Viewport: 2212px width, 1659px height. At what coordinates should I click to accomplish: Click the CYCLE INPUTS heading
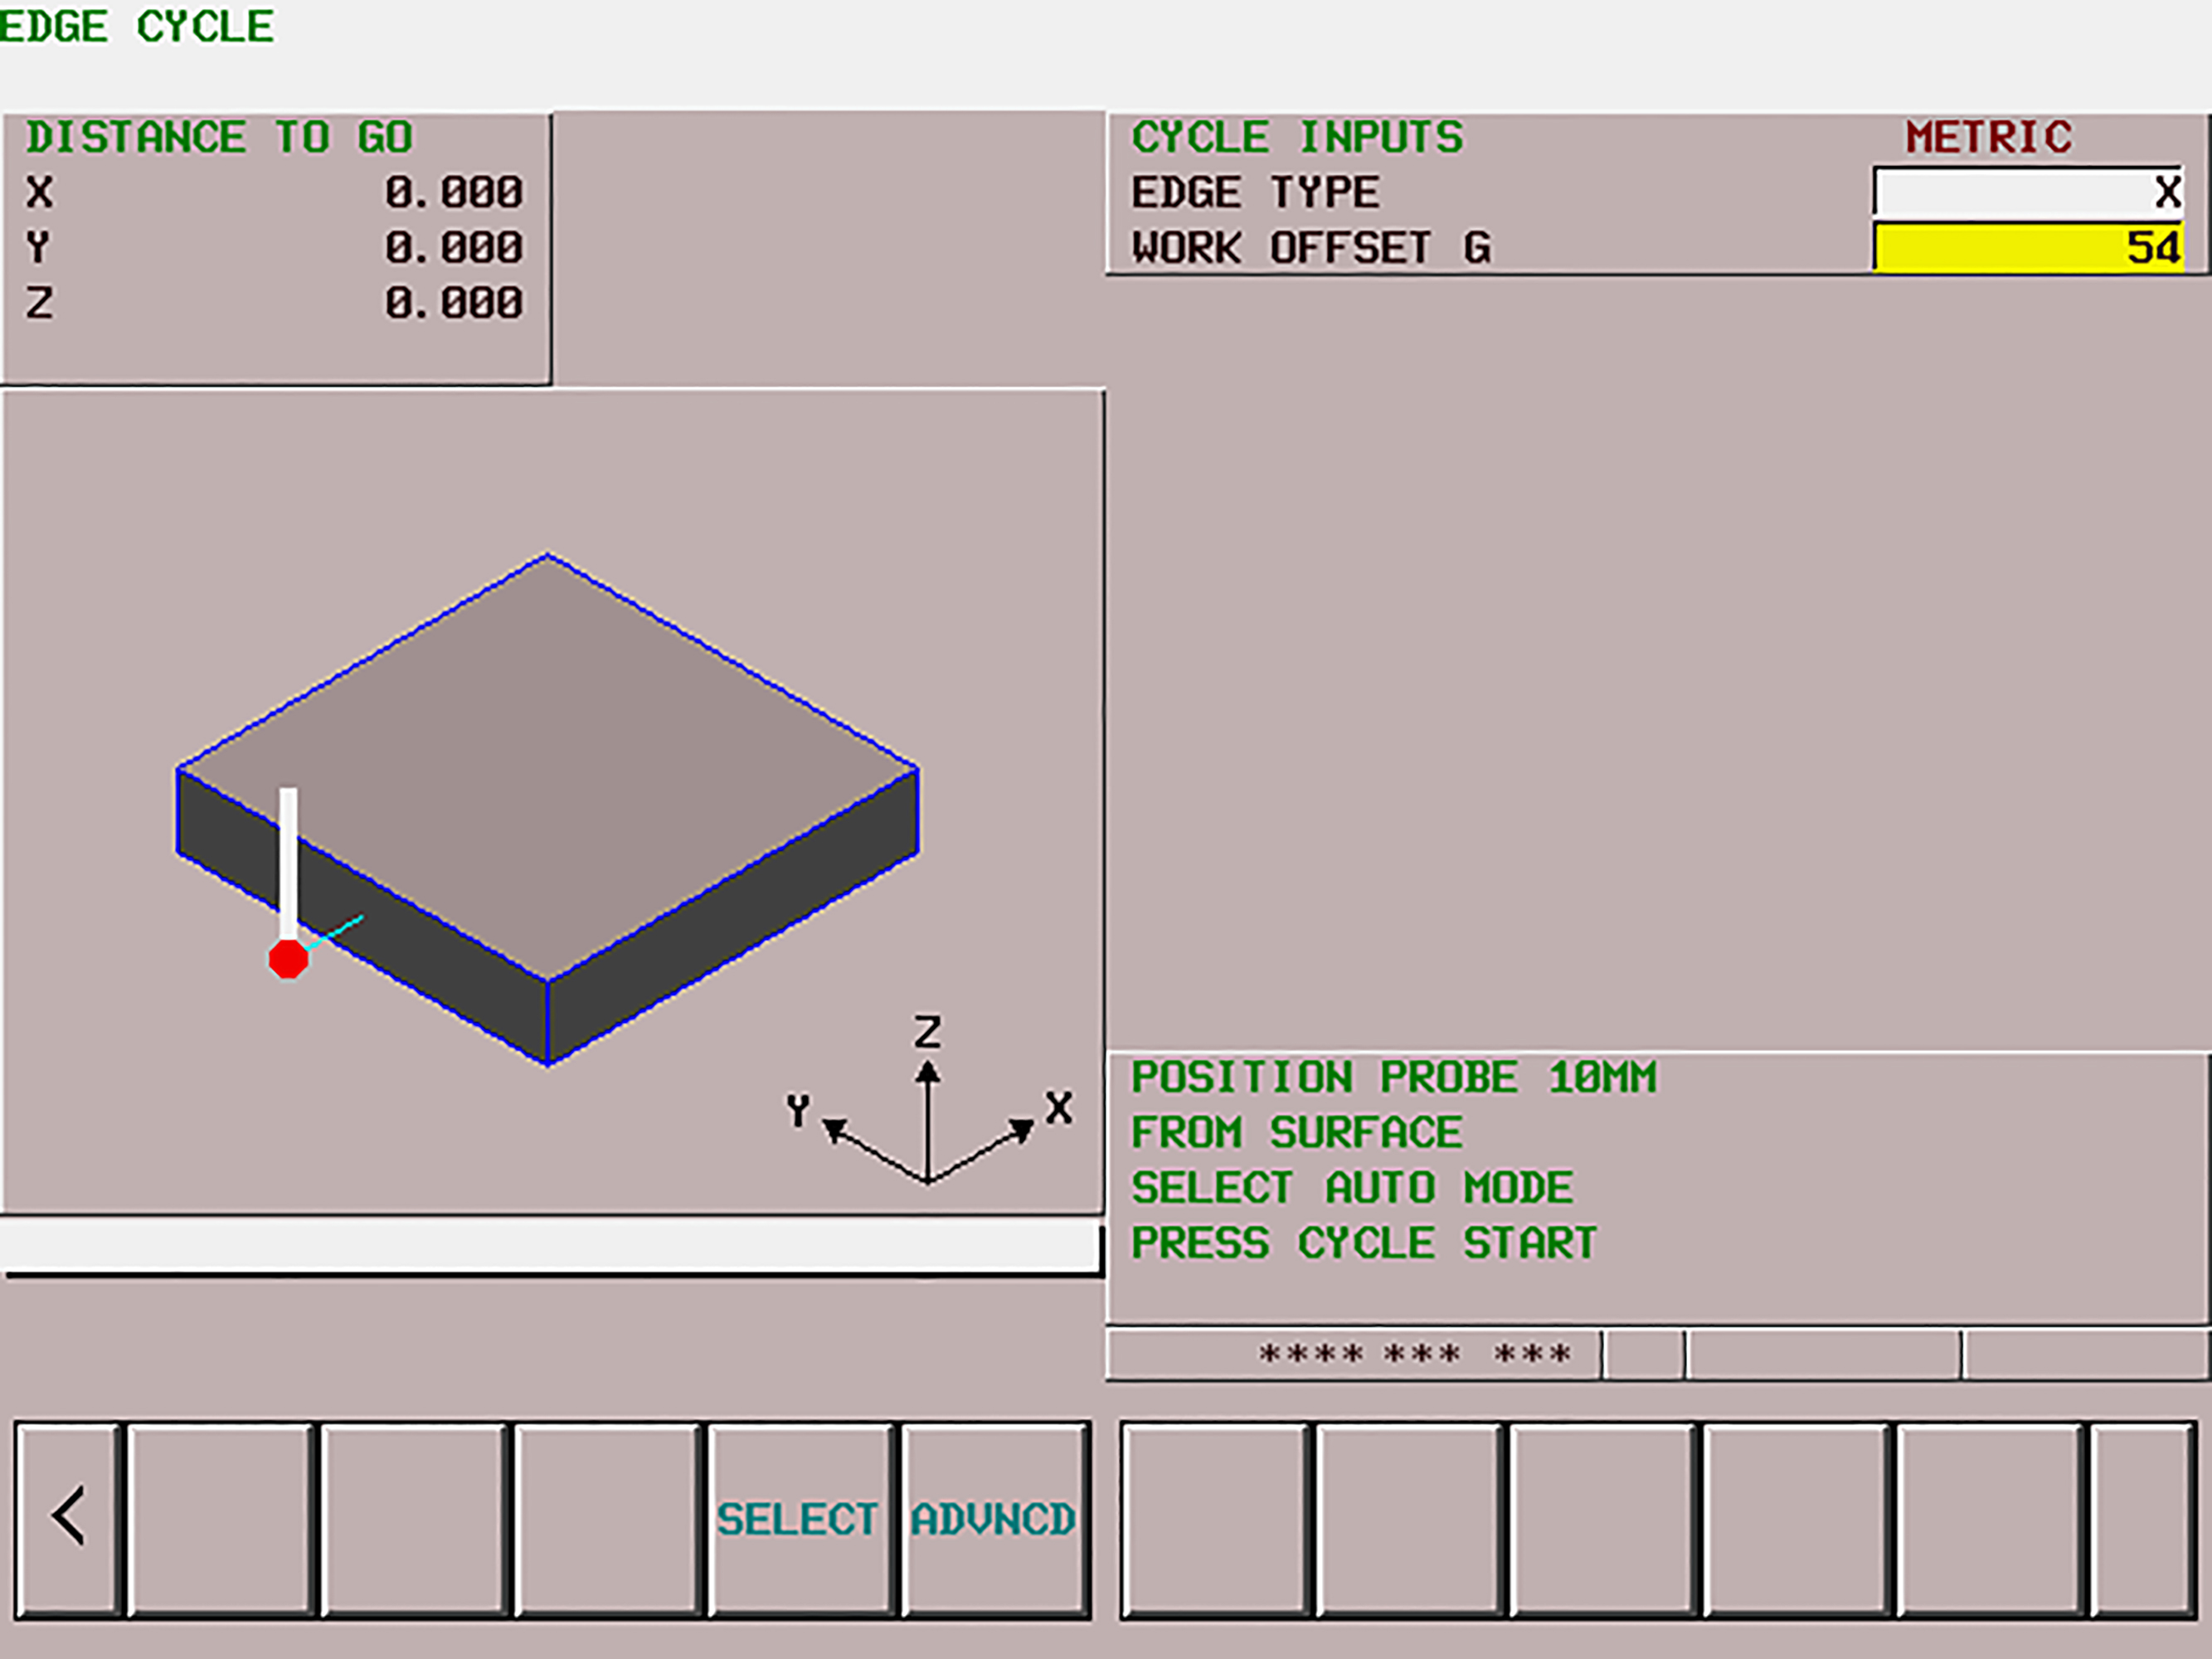pyautogui.click(x=1297, y=137)
